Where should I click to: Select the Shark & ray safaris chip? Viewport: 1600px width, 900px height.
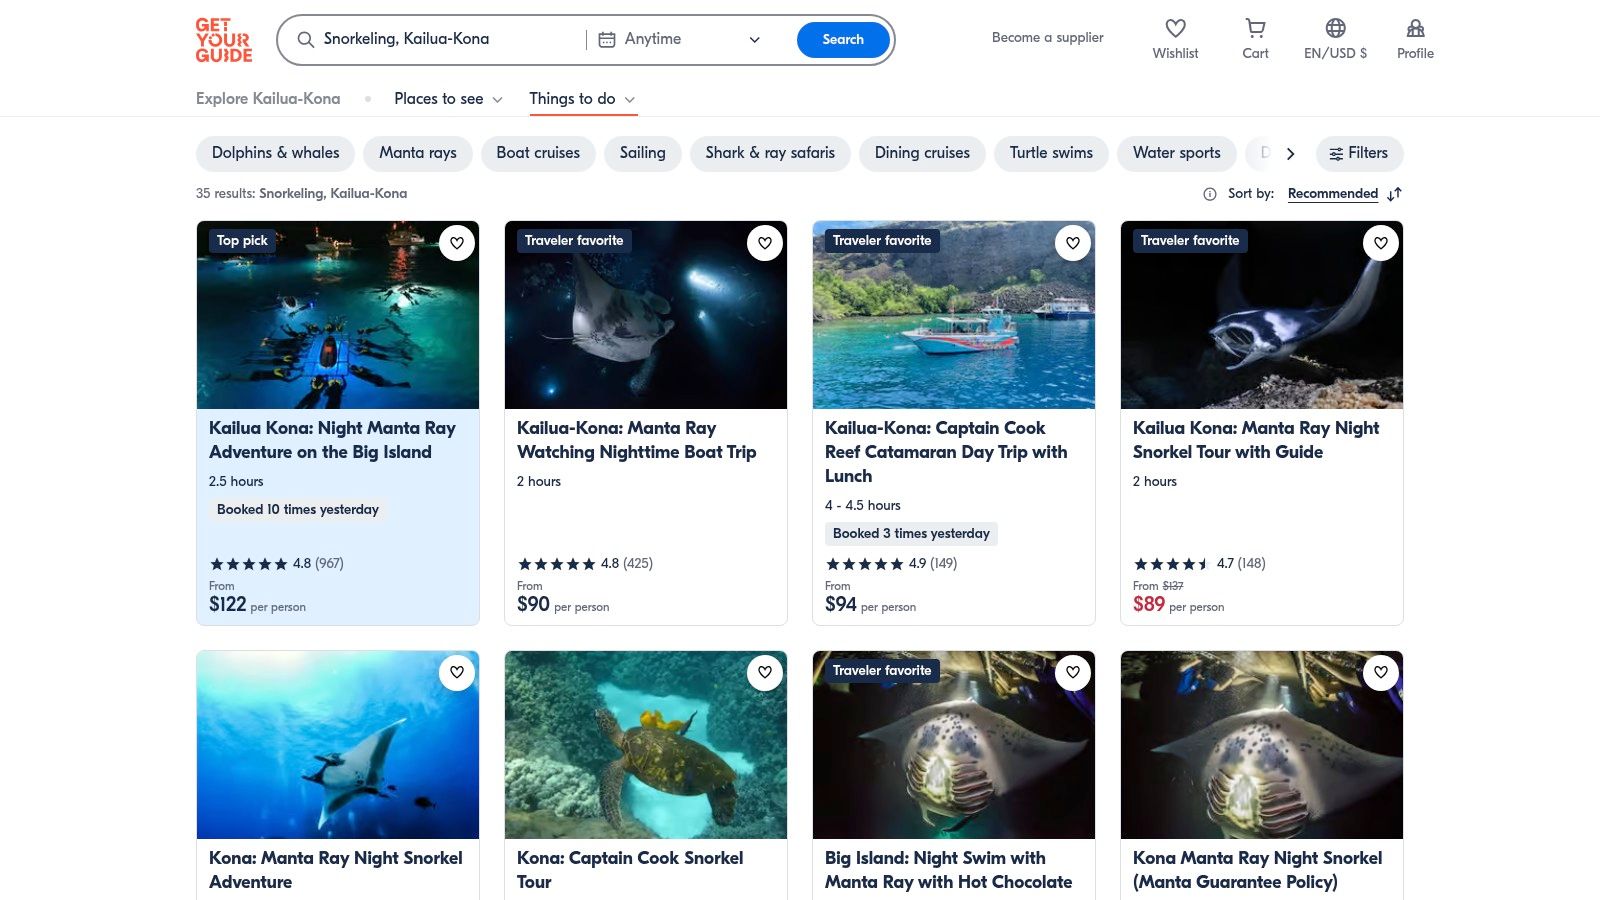pos(770,154)
